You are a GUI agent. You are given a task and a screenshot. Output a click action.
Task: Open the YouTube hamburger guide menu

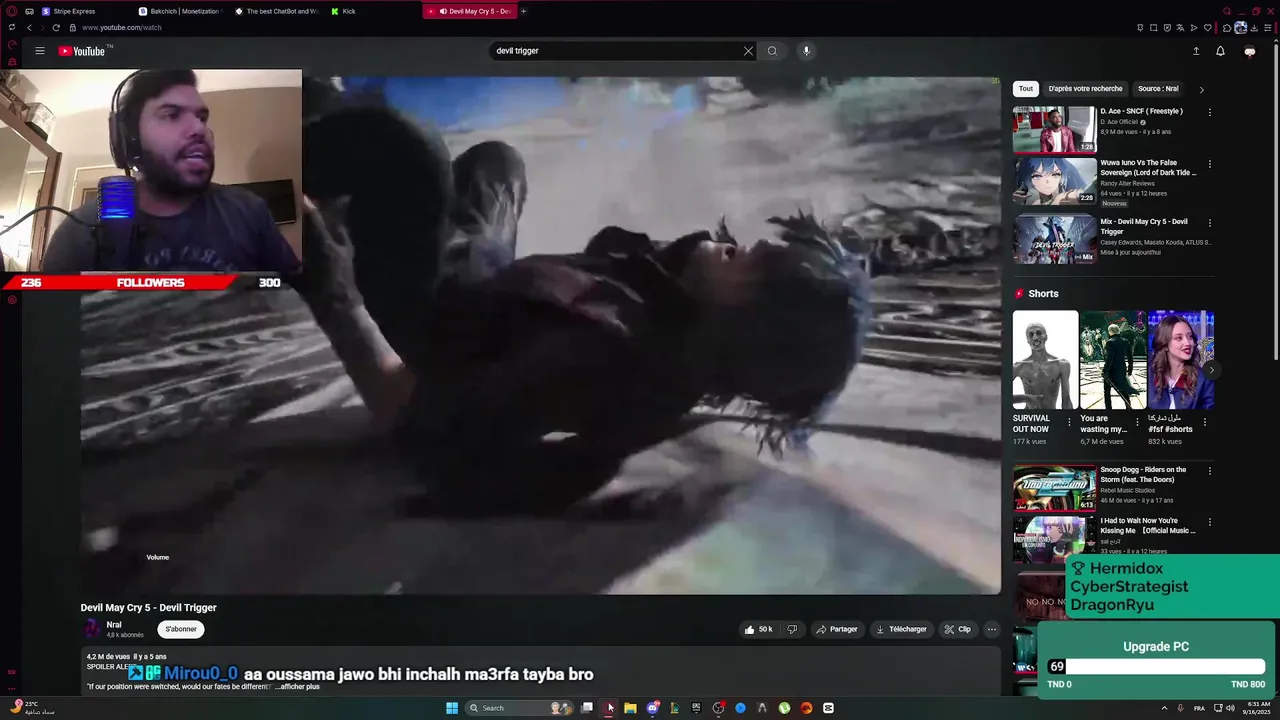40,51
